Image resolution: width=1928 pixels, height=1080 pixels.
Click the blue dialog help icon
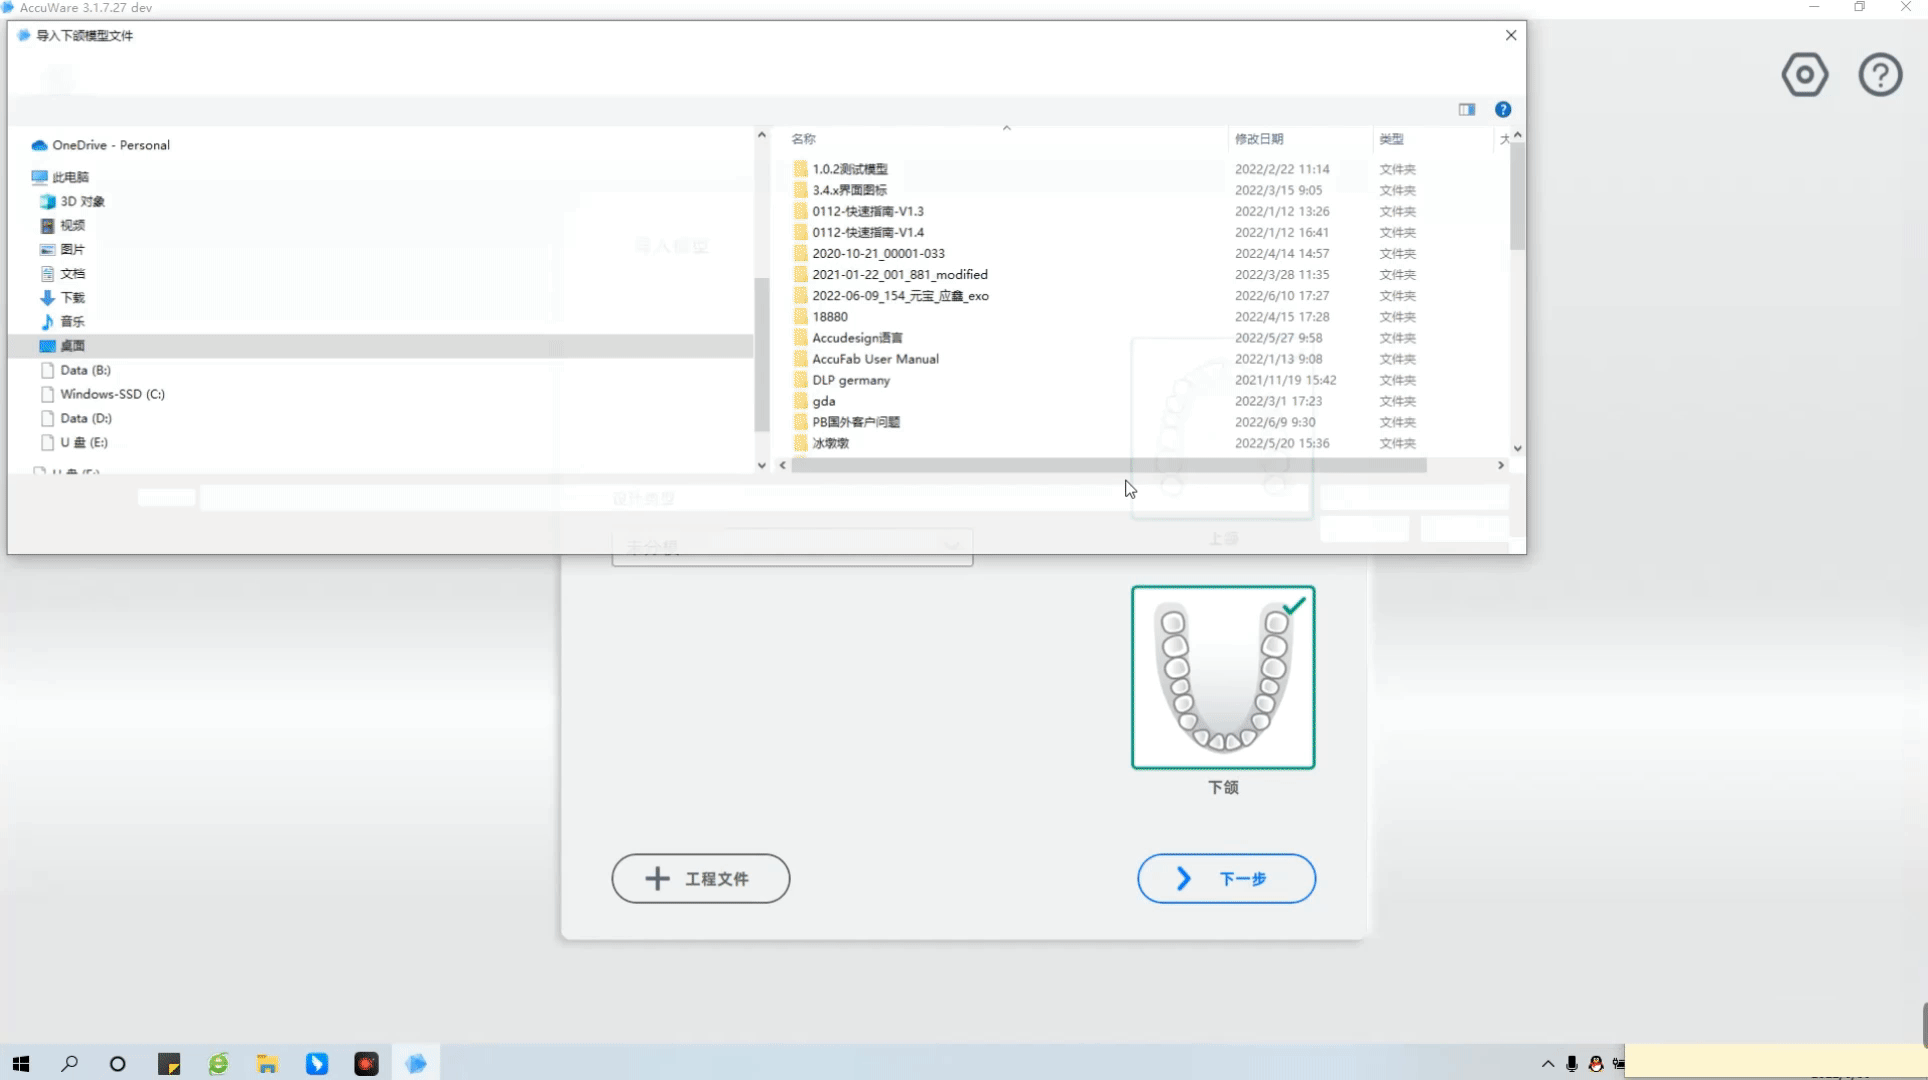coord(1502,110)
